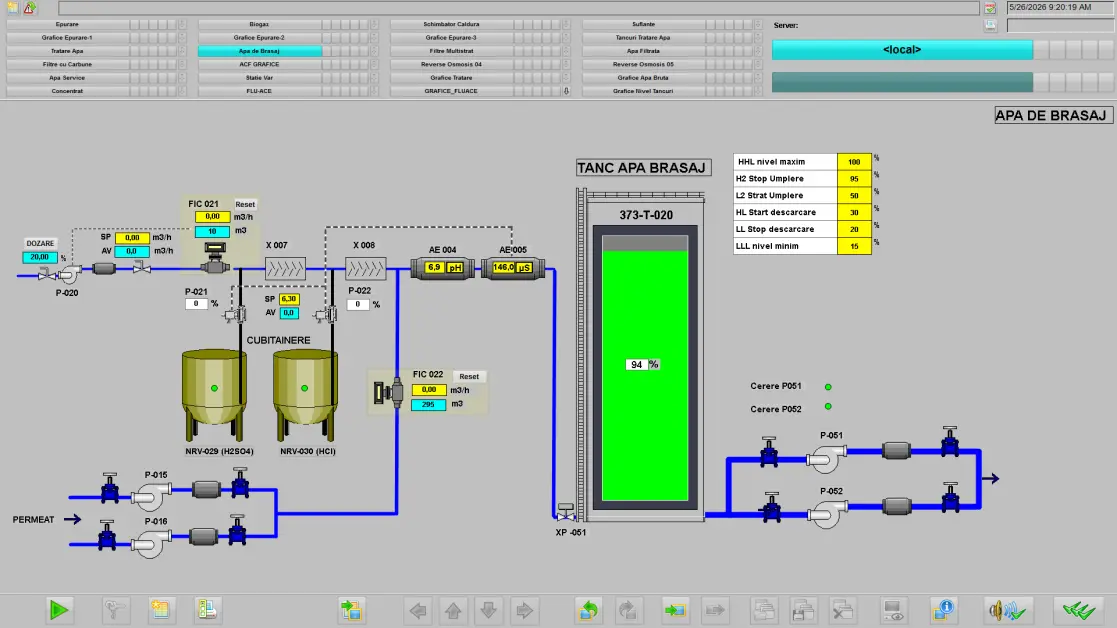Viewport: 1117px width, 628px height.
Task: Click the green play arrow in bottom toolbar
Action: coord(59,610)
